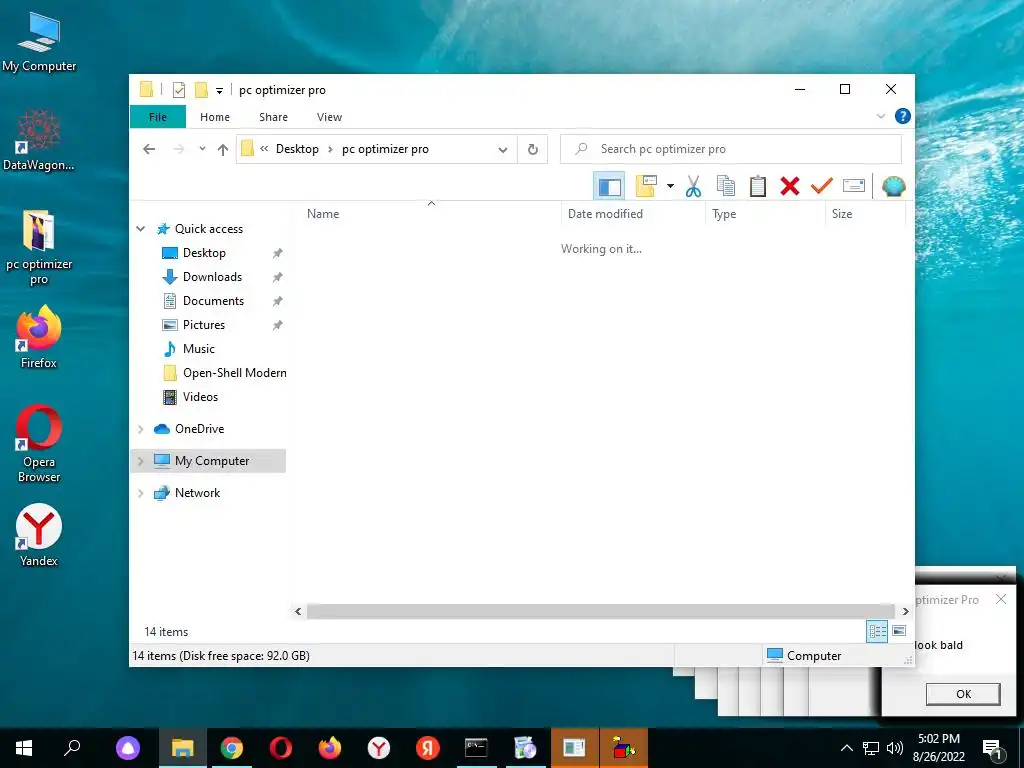
Task: Select the DataWagon desktop shortcut
Action: 39,140
